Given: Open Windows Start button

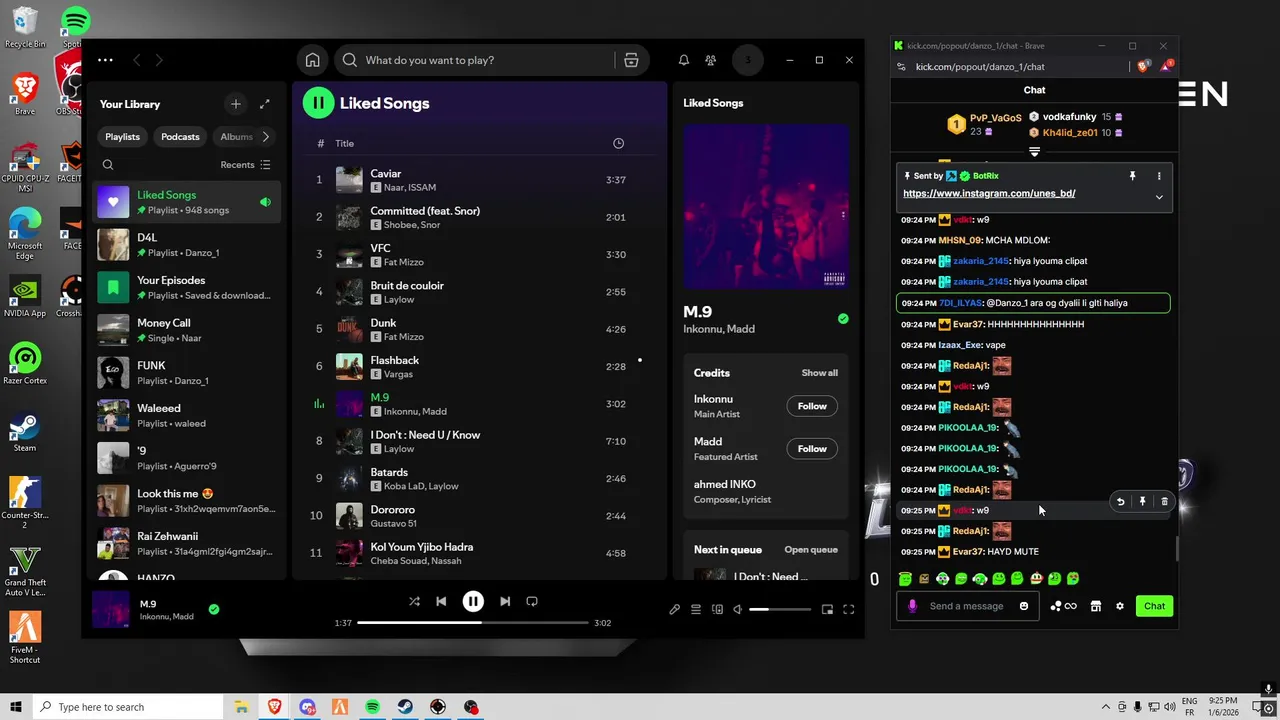Looking at the screenshot, I should coord(16,707).
